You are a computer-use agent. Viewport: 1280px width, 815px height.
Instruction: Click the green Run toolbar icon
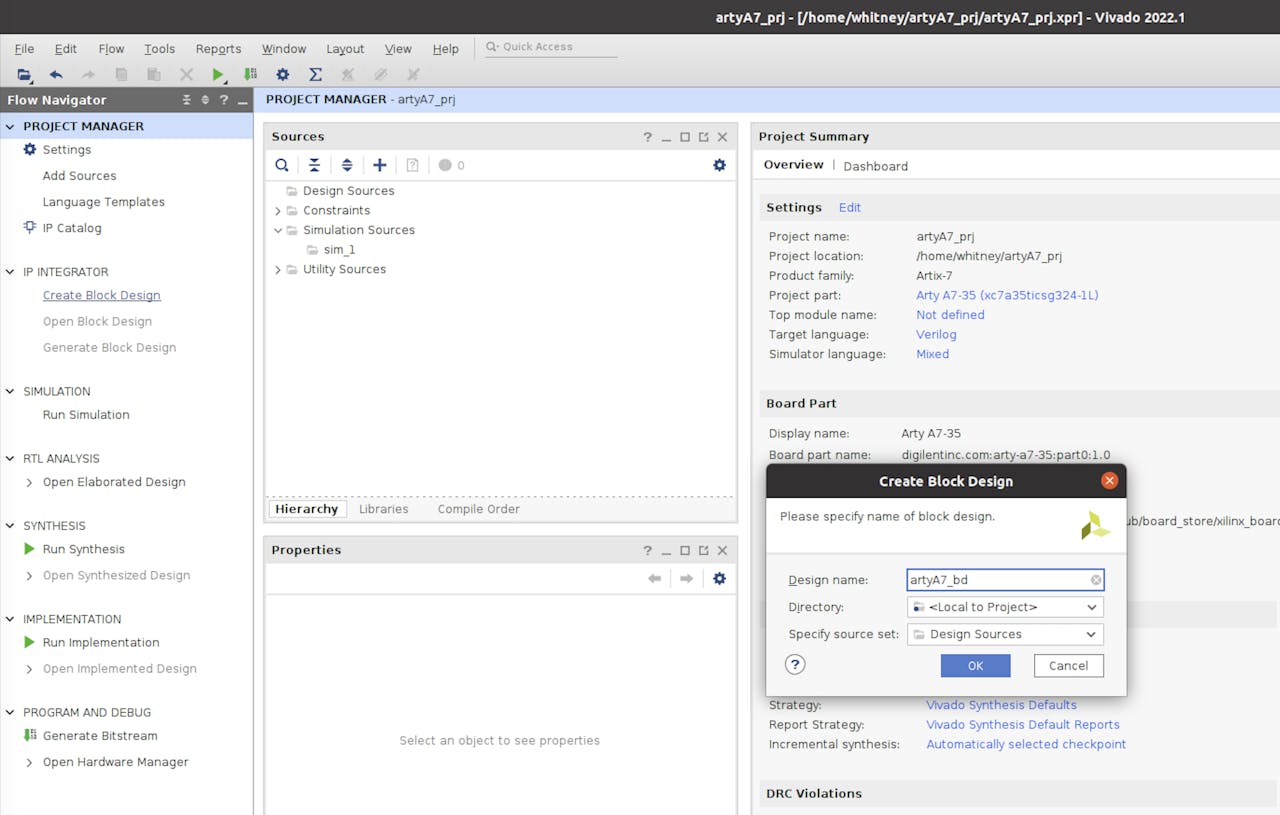218,75
